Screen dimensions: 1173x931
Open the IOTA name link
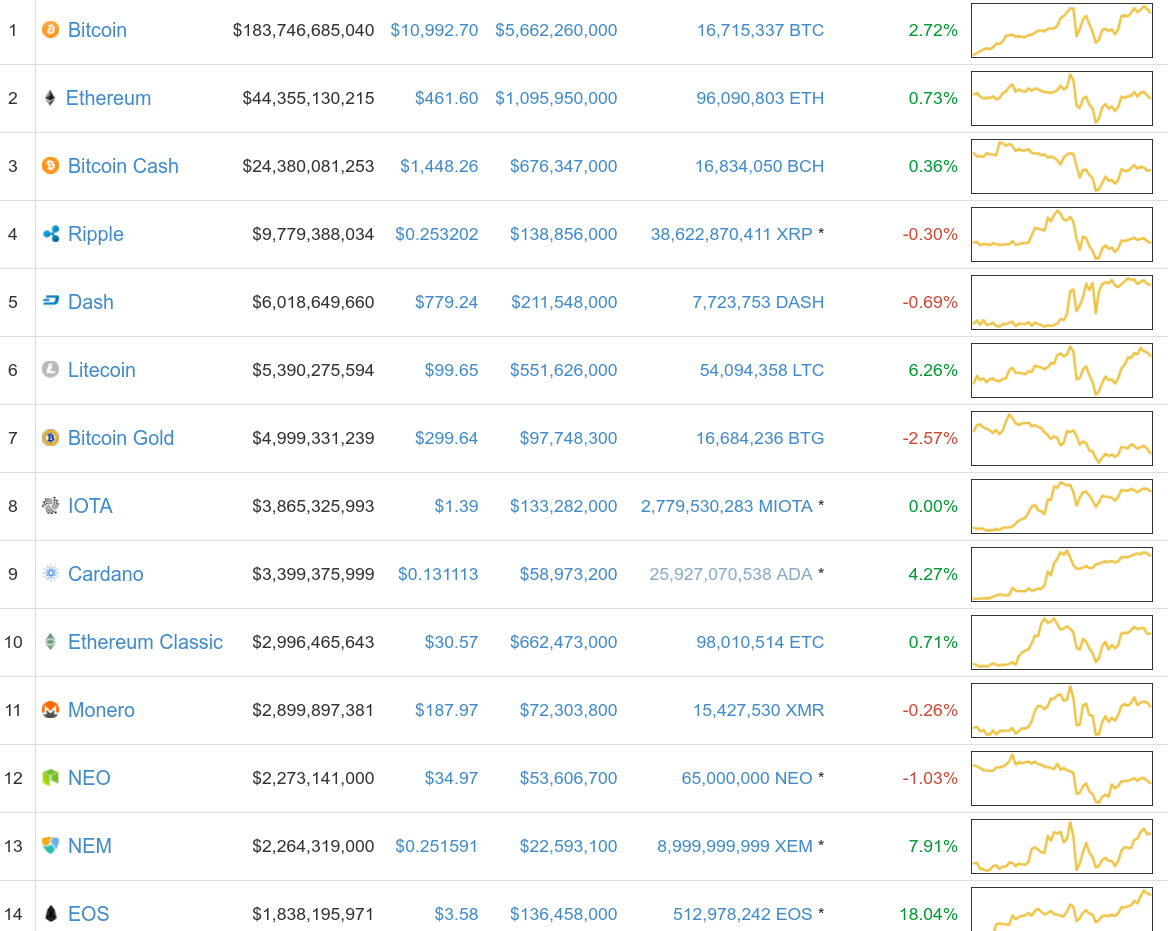point(91,506)
